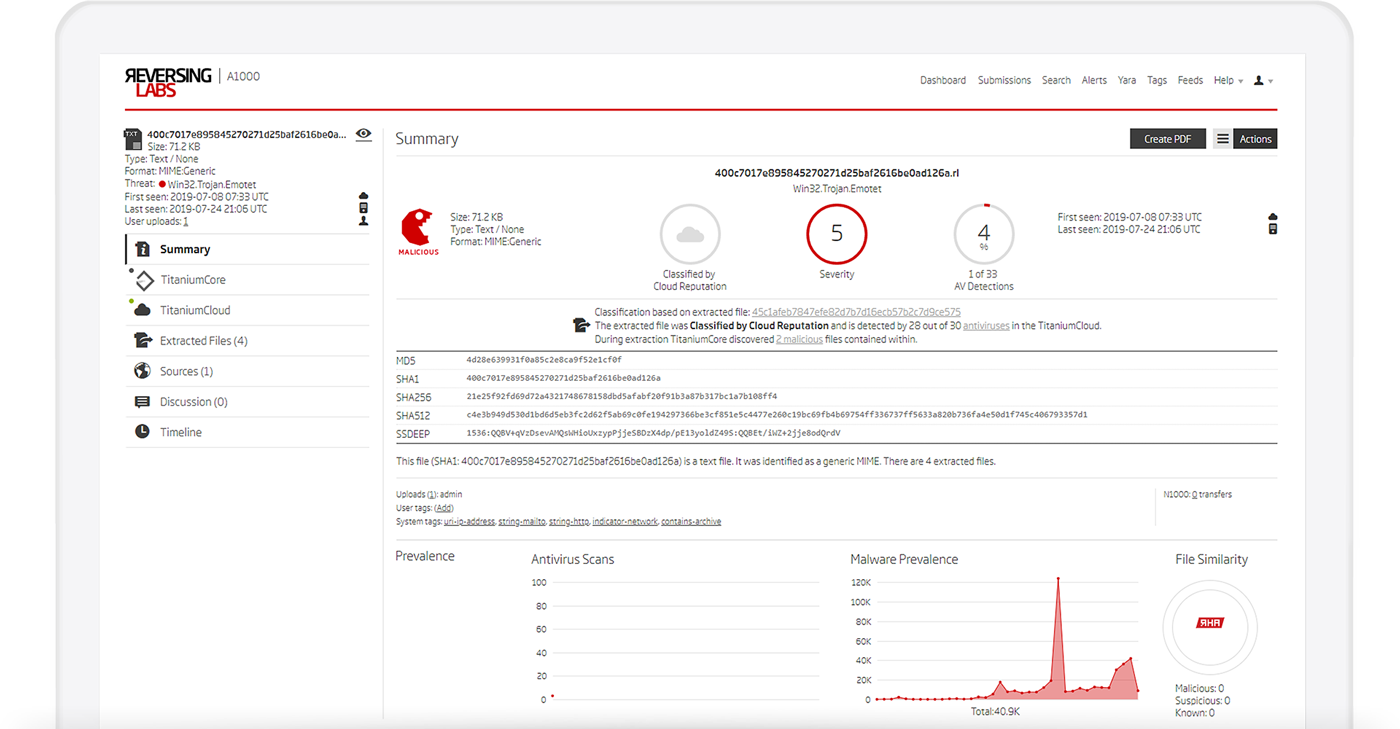This screenshot has height=729, width=1400.
Task: Click the ReversingLabs logo
Action: [168, 82]
